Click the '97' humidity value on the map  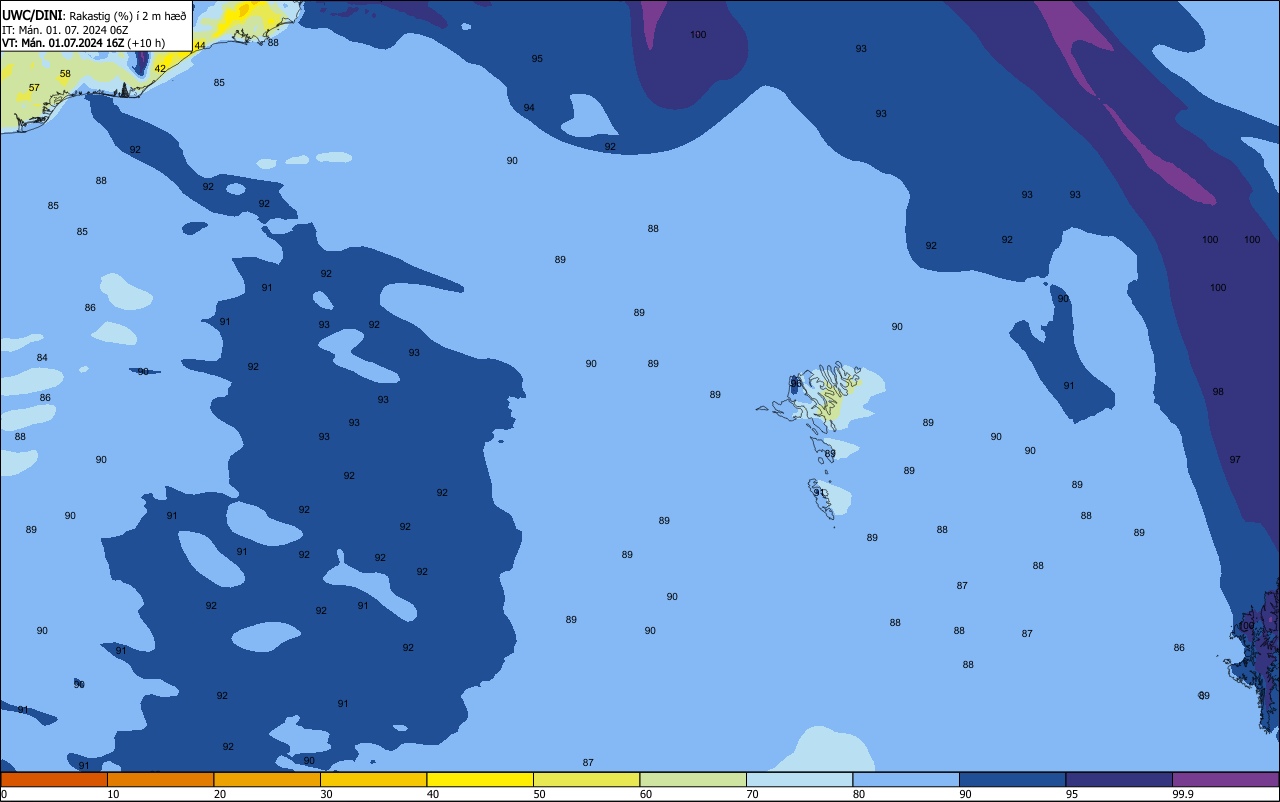(x=1235, y=460)
